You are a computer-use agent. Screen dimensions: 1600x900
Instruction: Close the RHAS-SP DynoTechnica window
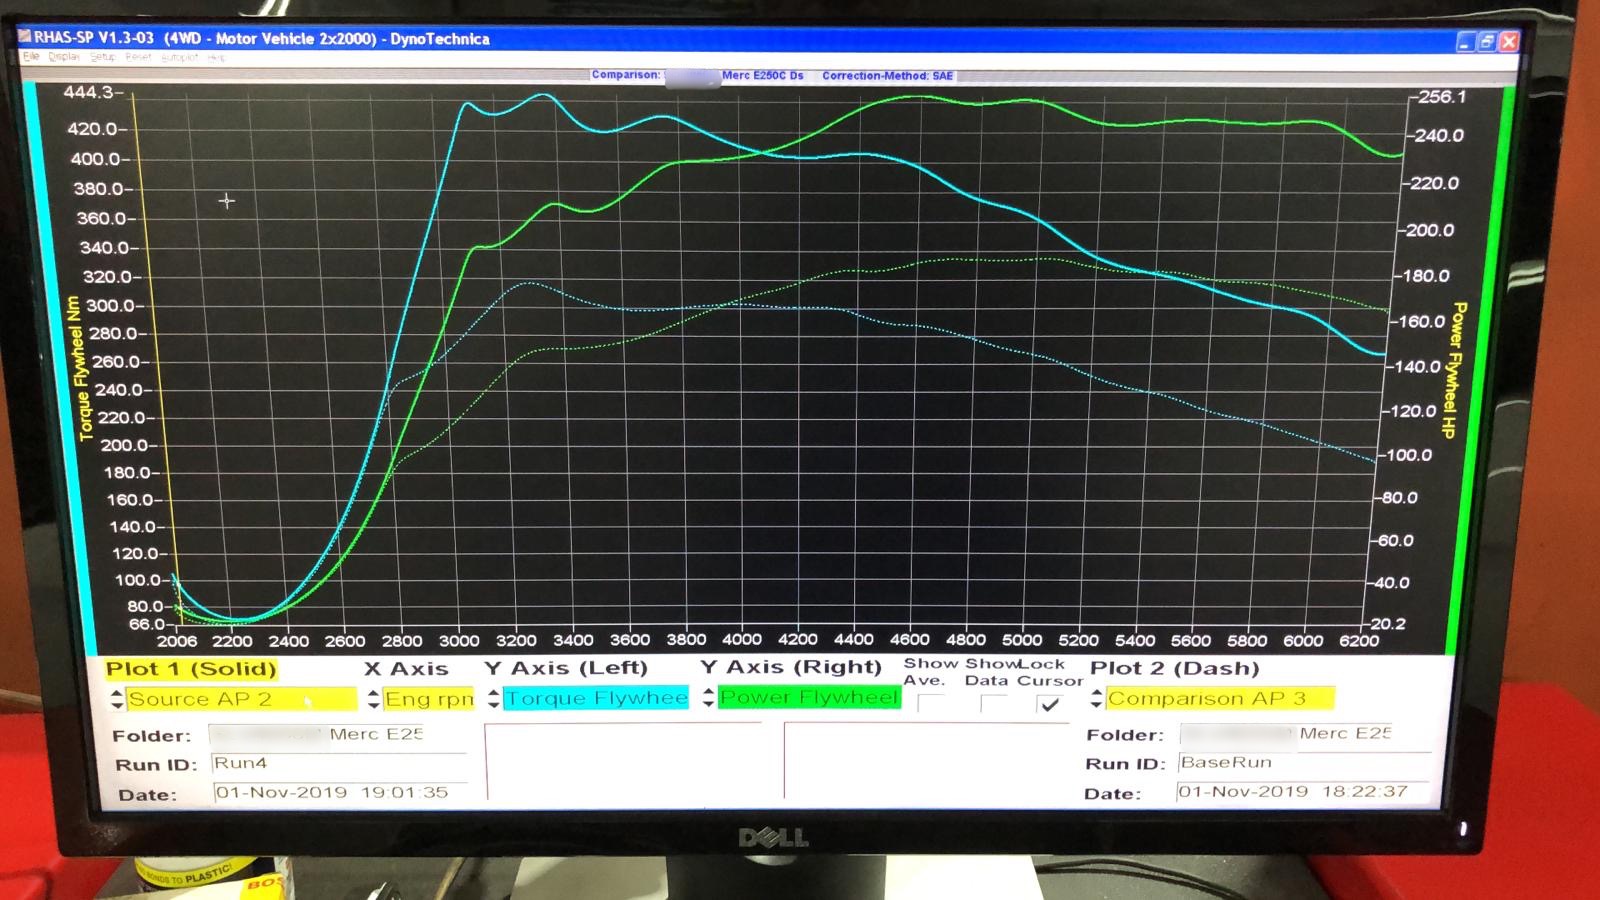pos(1509,42)
